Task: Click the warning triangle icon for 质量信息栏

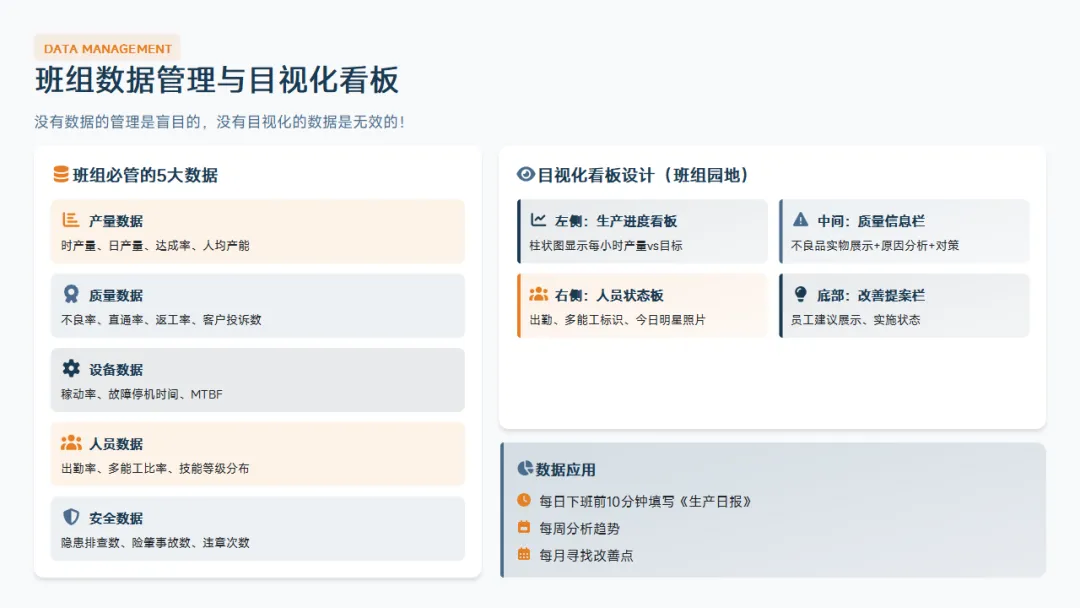Action: click(800, 220)
